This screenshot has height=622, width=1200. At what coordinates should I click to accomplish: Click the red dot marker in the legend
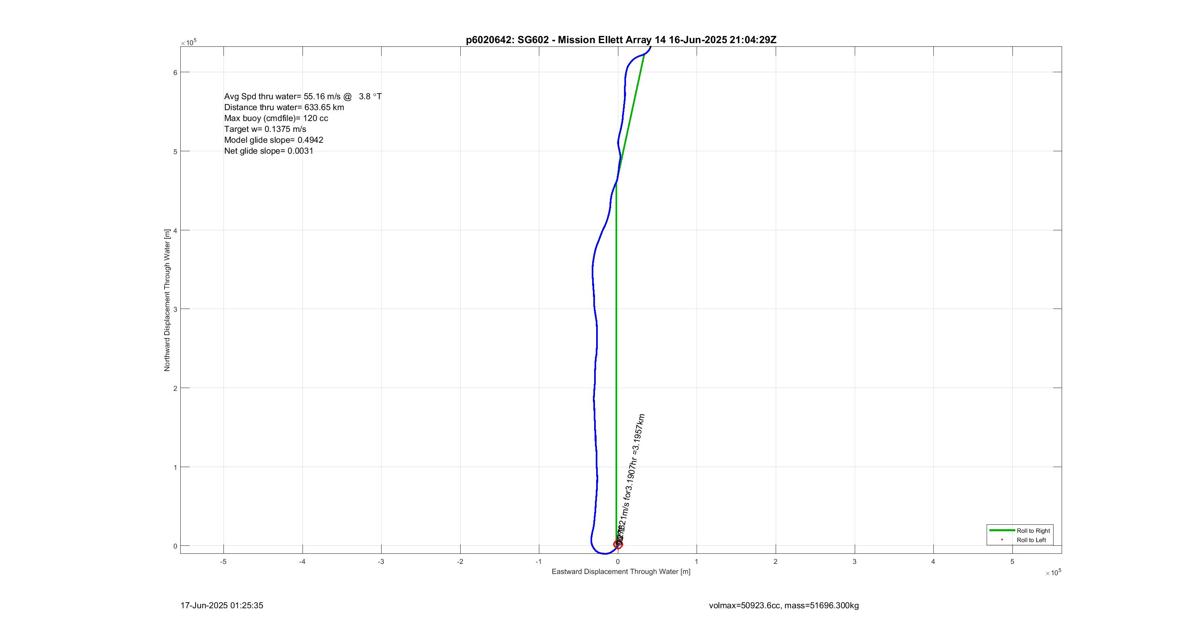click(1000, 540)
